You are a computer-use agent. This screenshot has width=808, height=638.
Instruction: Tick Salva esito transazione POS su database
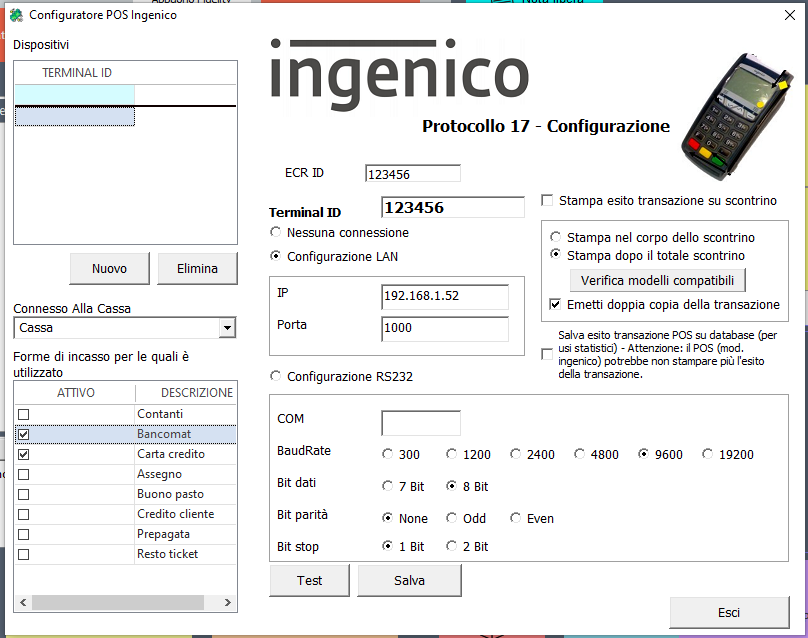[x=547, y=355]
